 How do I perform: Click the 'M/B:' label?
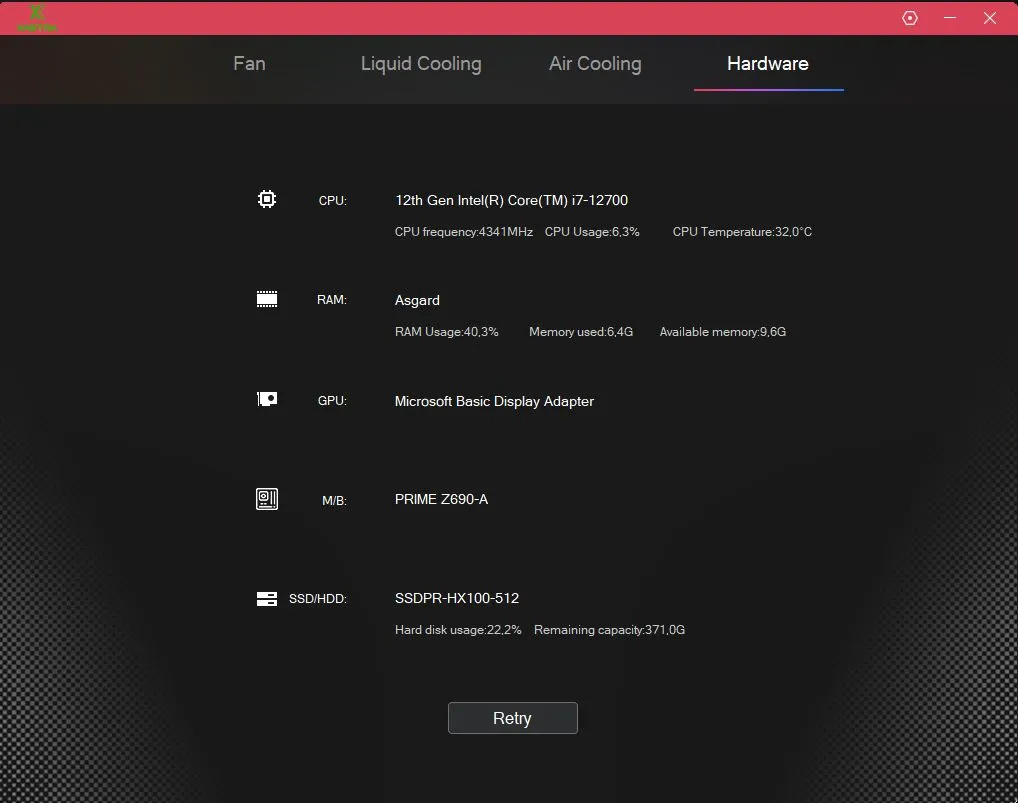click(x=334, y=500)
